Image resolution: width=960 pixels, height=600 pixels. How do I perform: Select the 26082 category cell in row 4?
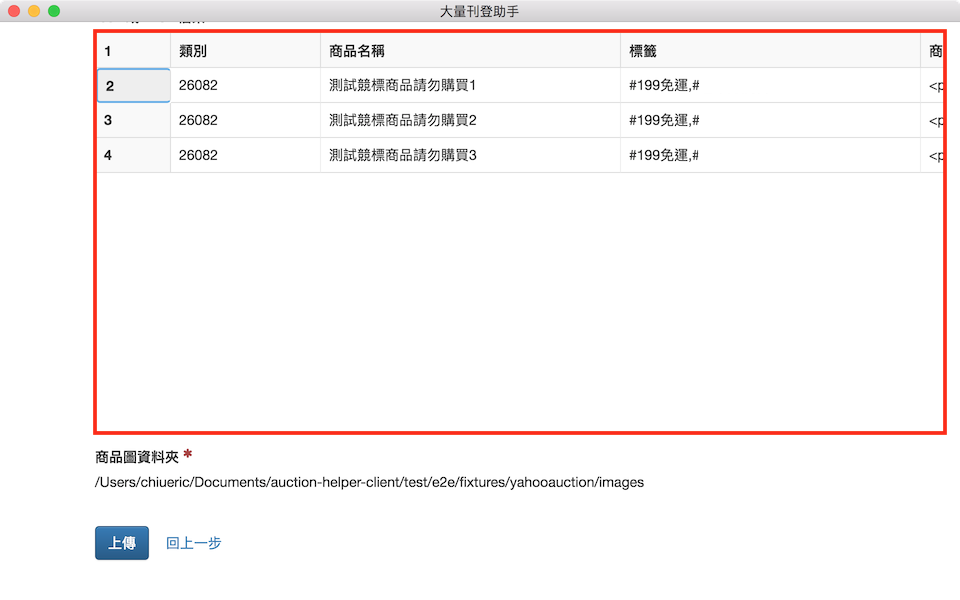245,155
